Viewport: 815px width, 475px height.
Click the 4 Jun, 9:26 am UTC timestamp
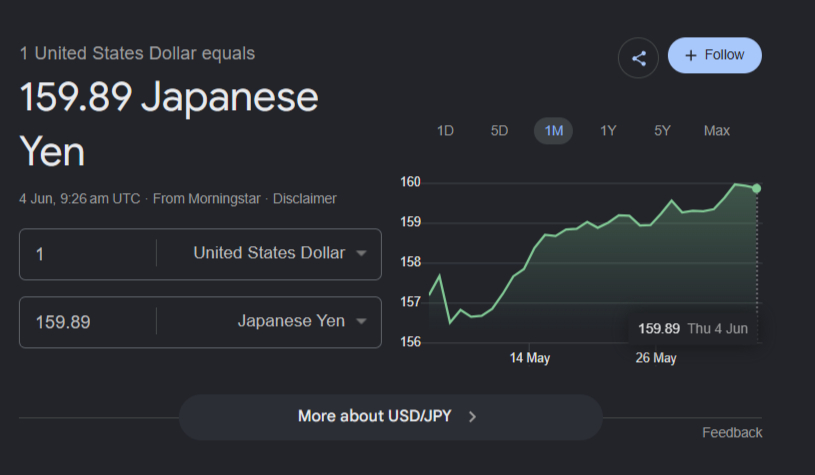point(80,199)
